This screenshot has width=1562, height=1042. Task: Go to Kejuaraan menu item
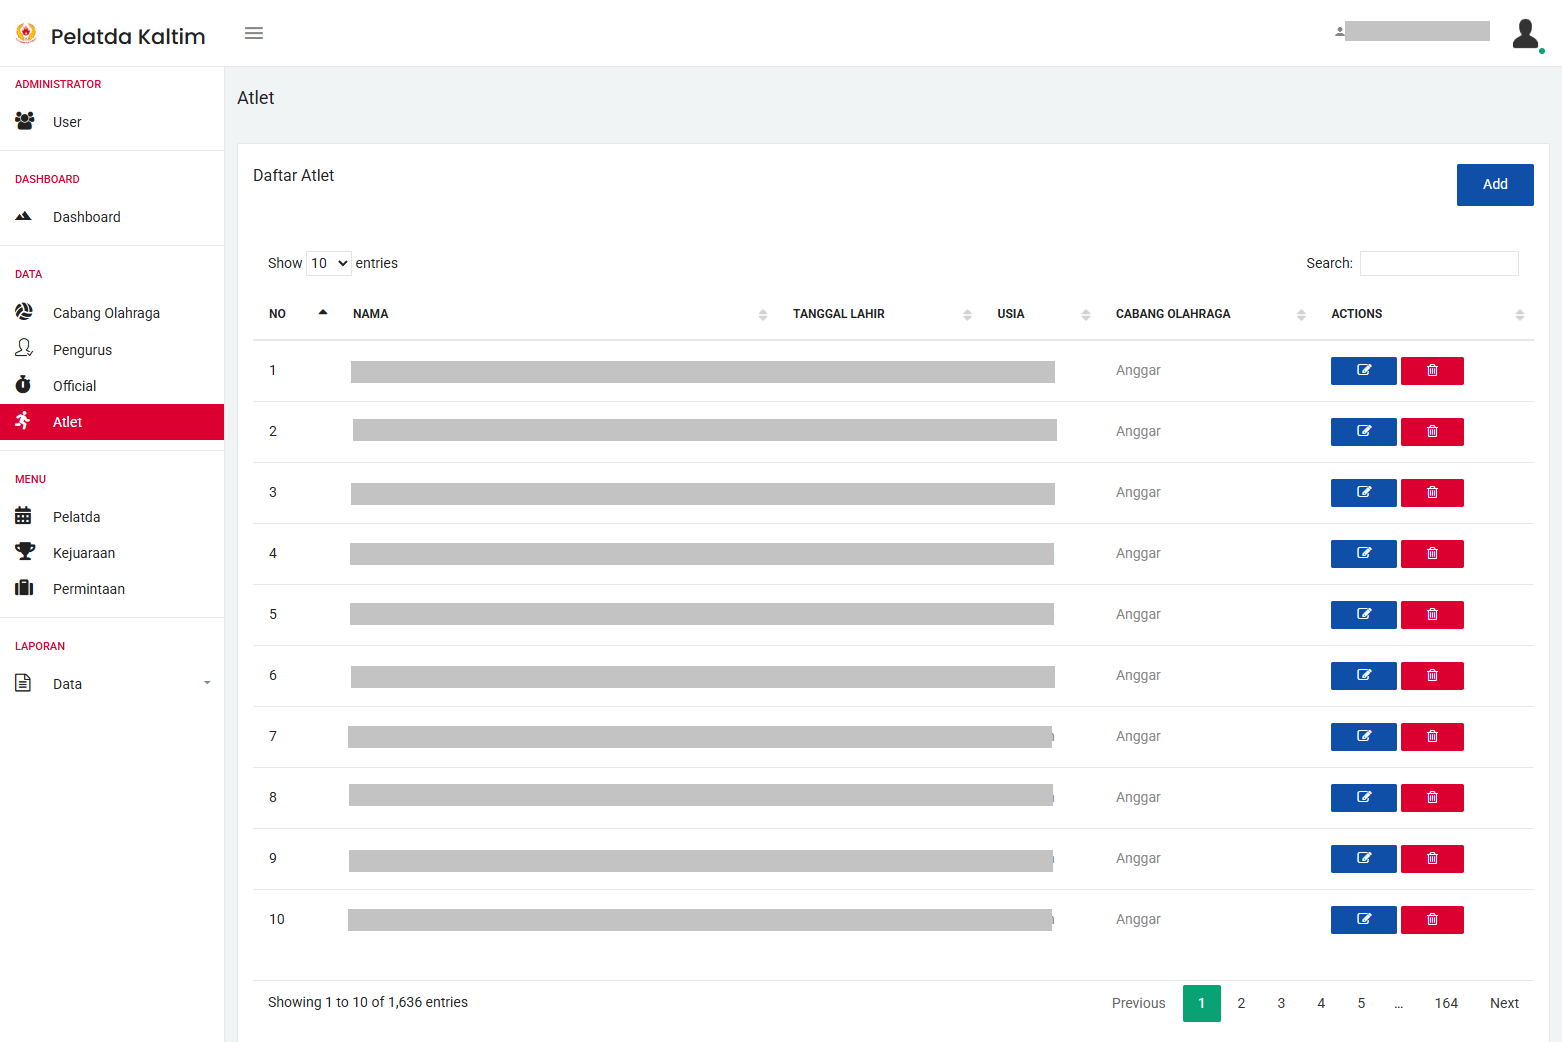point(84,553)
